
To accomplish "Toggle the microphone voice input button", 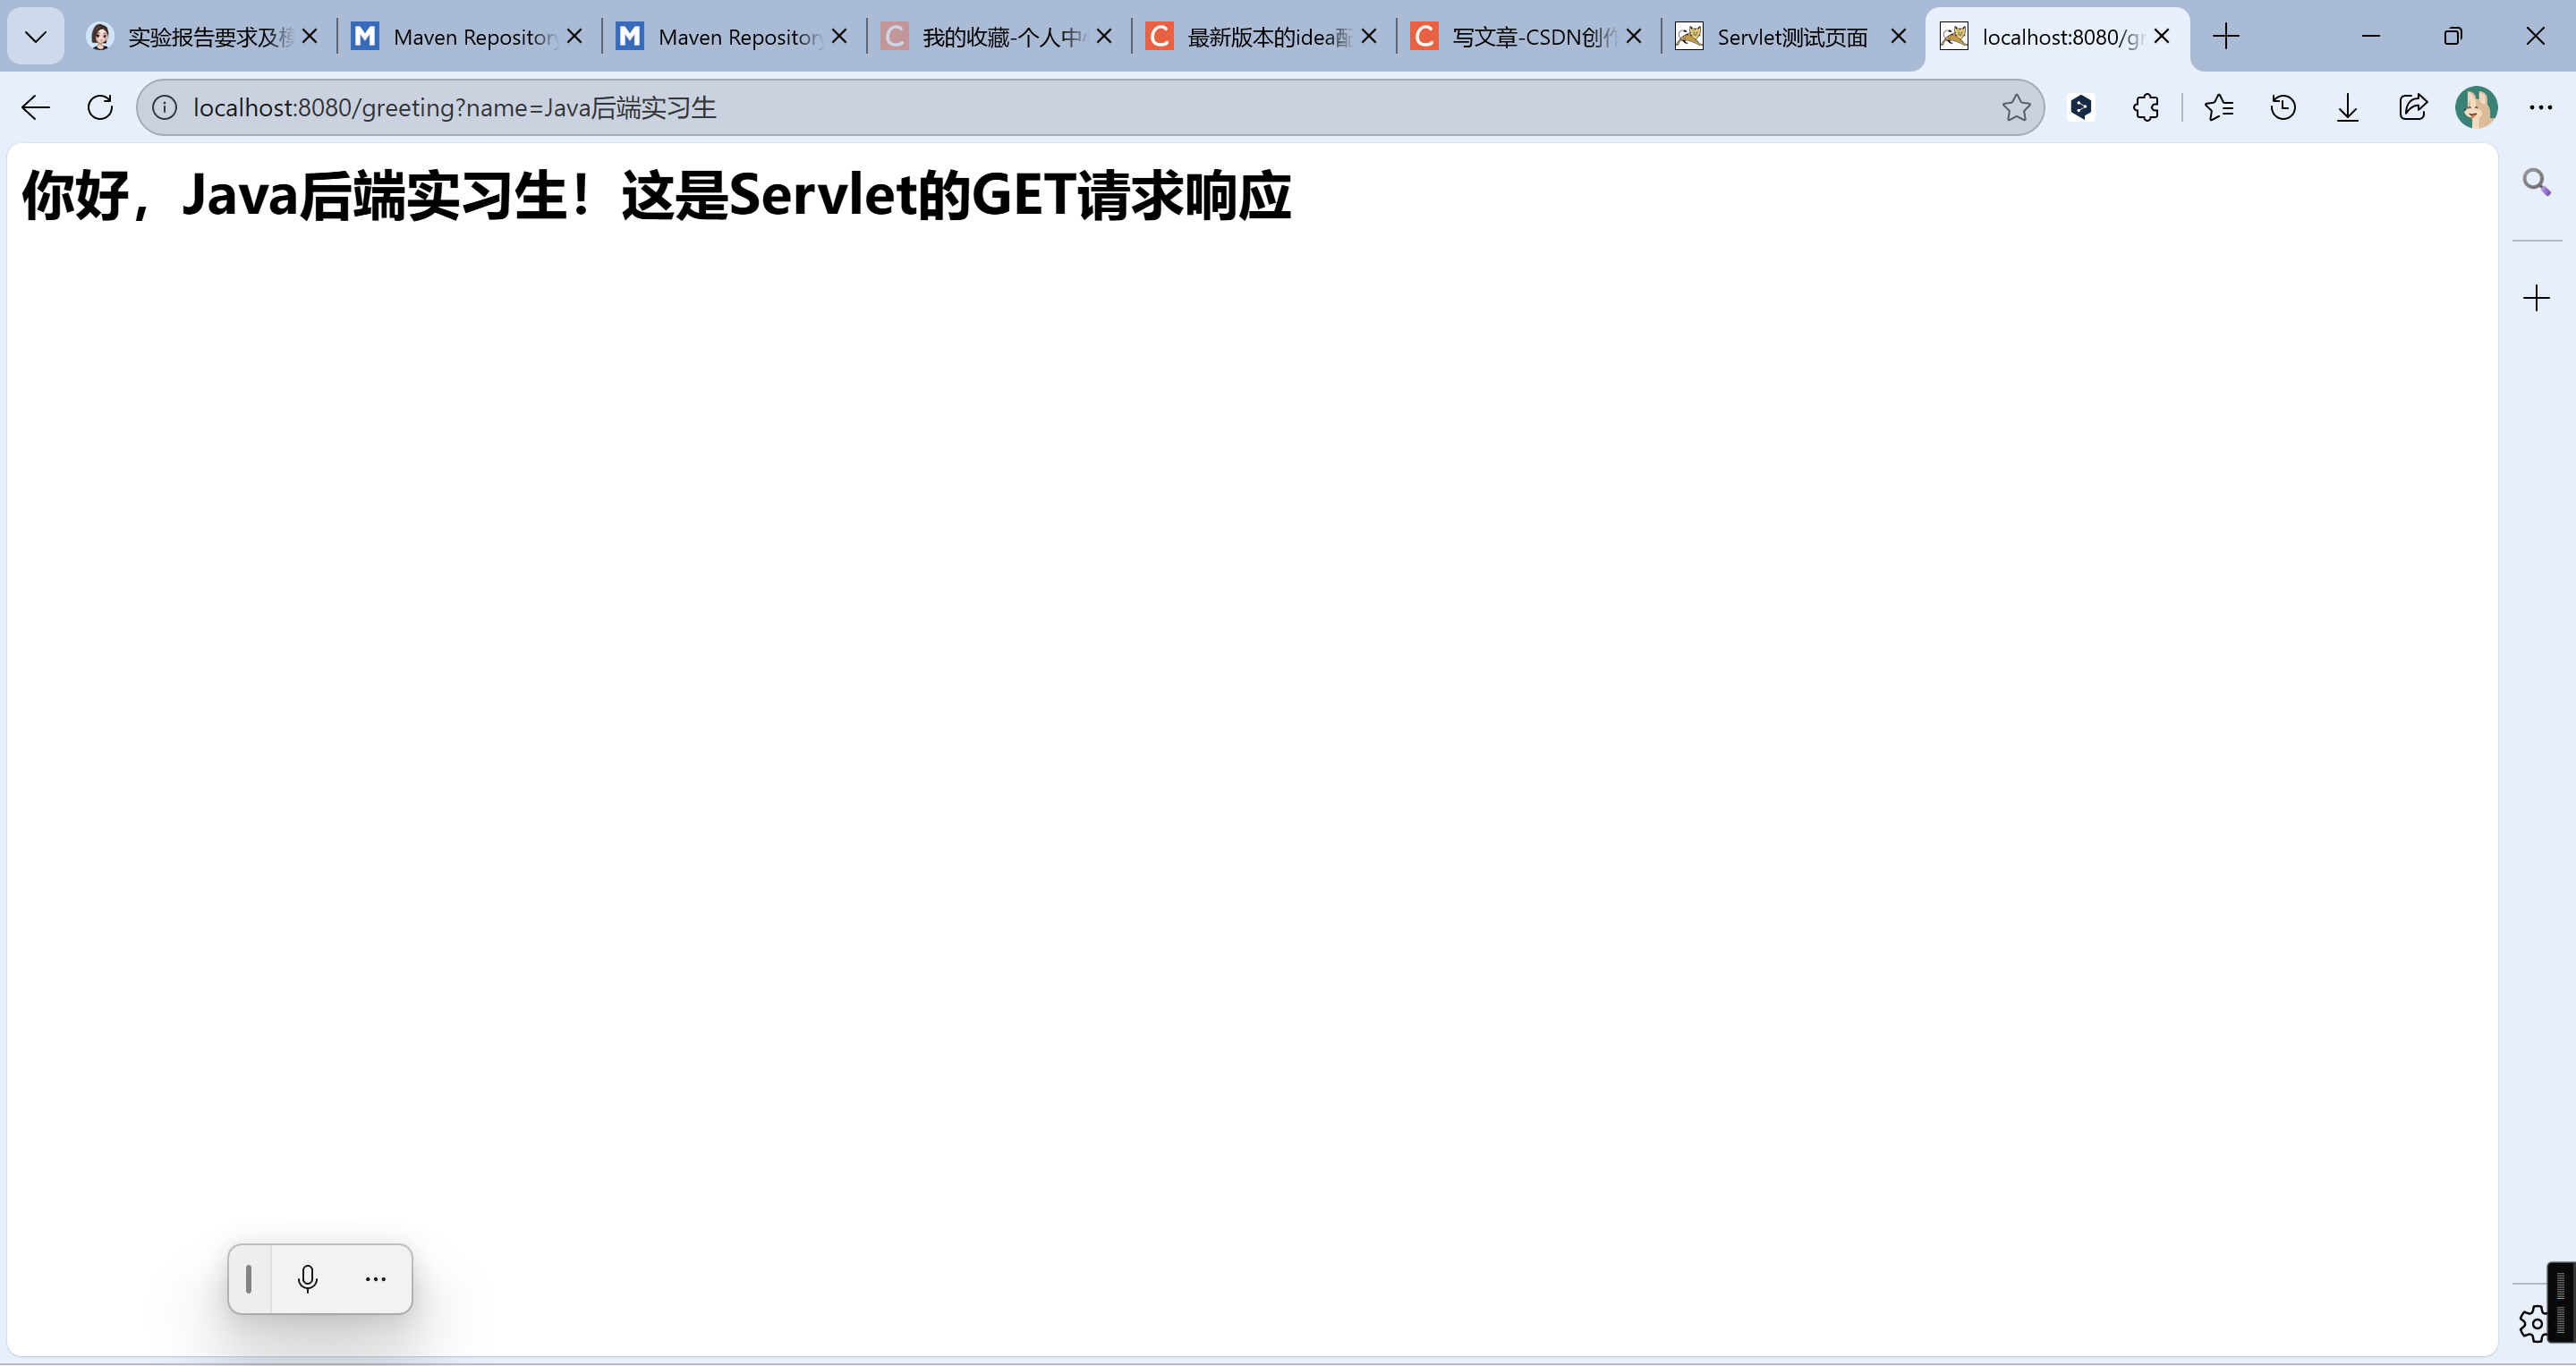I will (x=307, y=1278).
